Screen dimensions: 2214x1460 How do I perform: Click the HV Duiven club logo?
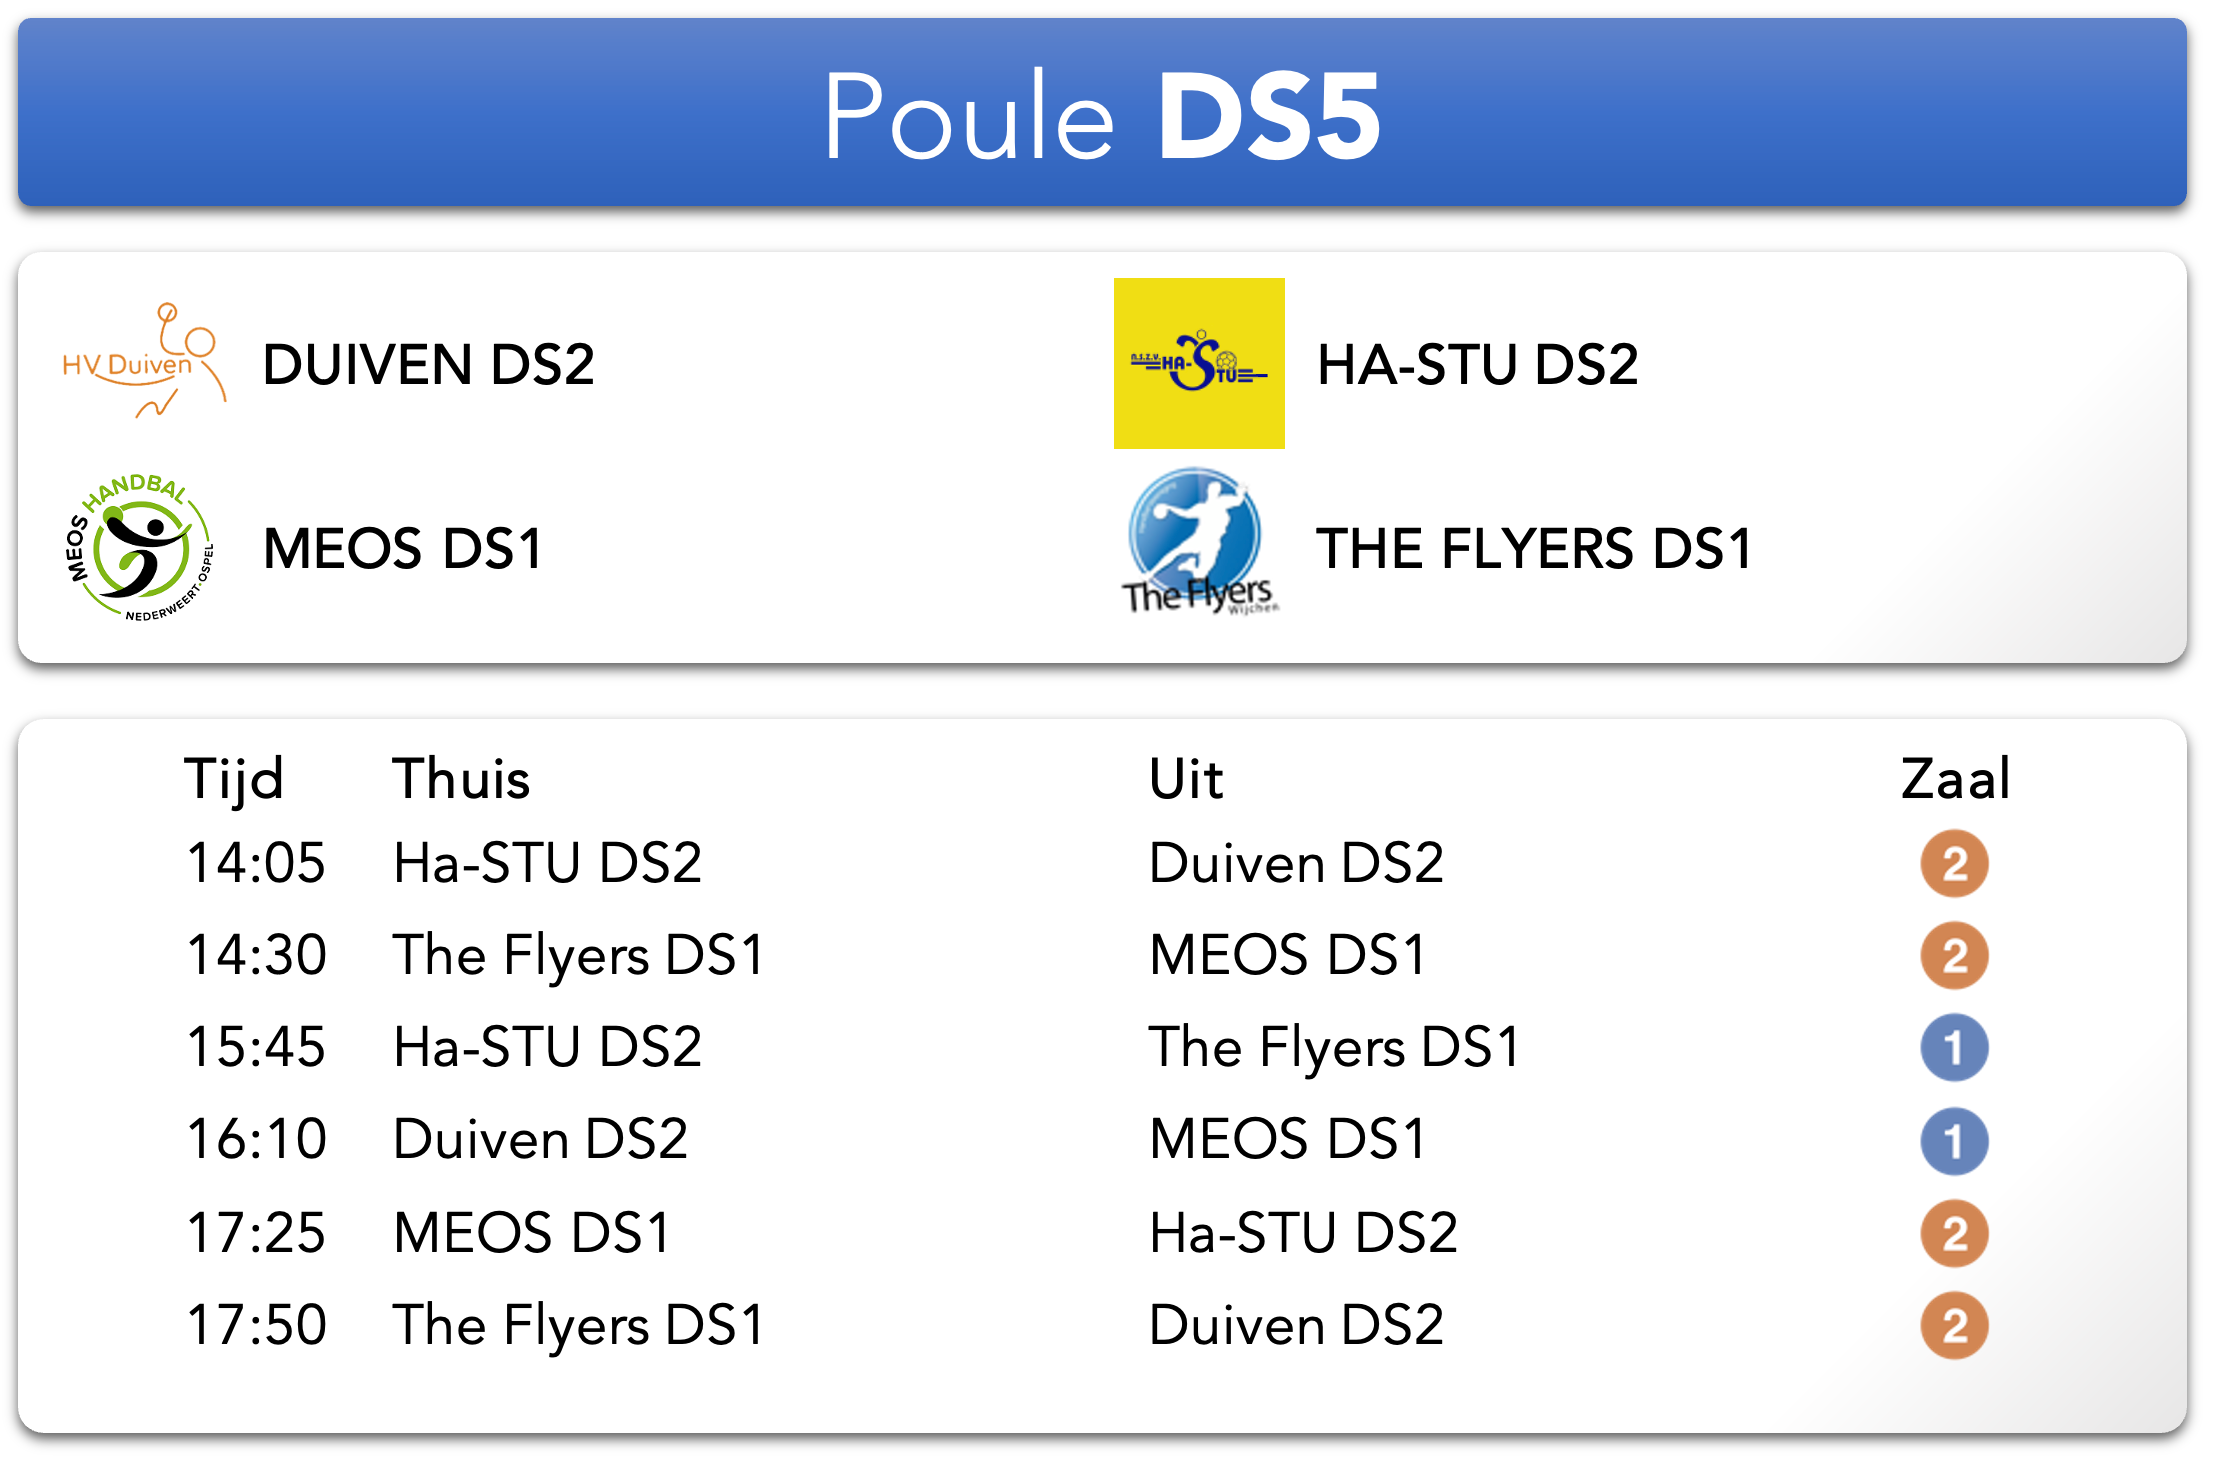(x=144, y=362)
